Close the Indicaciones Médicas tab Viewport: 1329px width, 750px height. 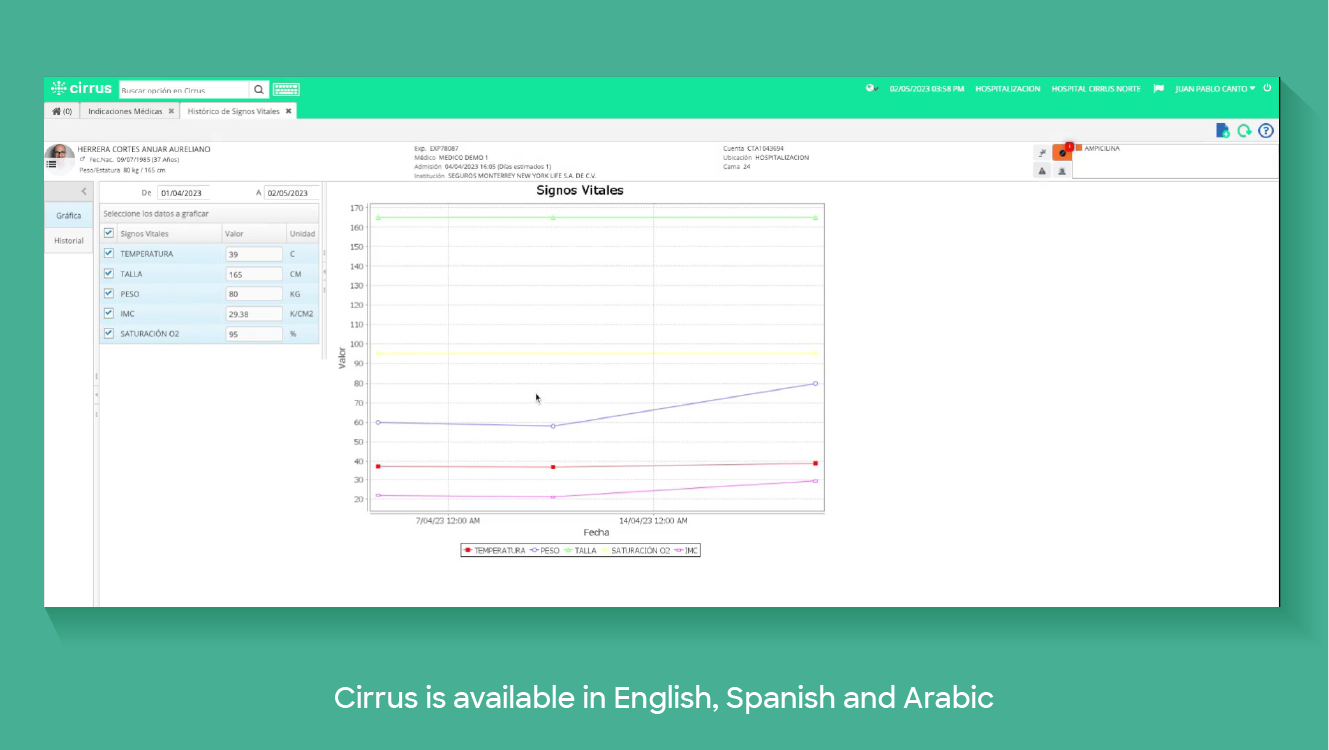171,111
